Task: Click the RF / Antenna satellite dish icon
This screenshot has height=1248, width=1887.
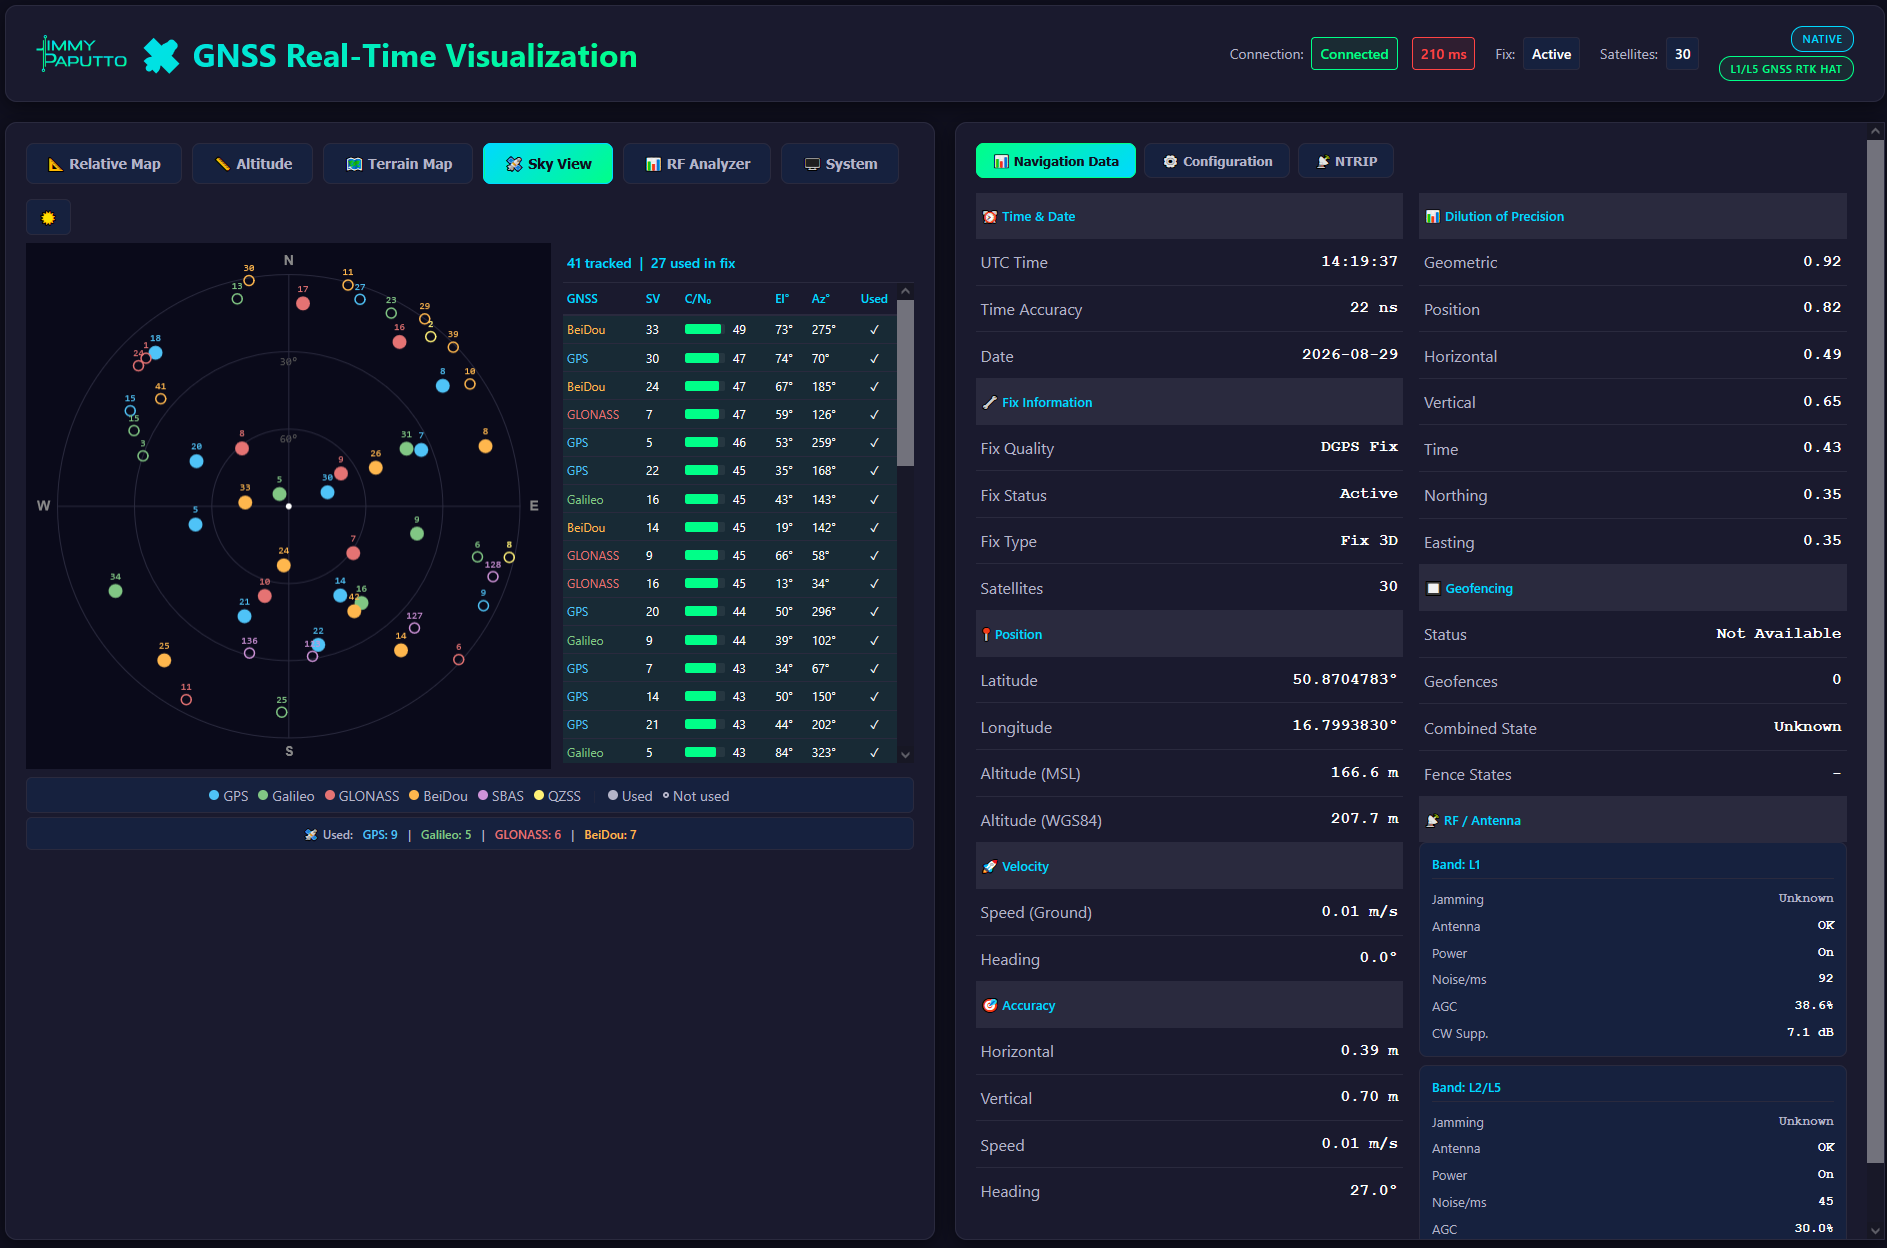Action: (x=1432, y=821)
